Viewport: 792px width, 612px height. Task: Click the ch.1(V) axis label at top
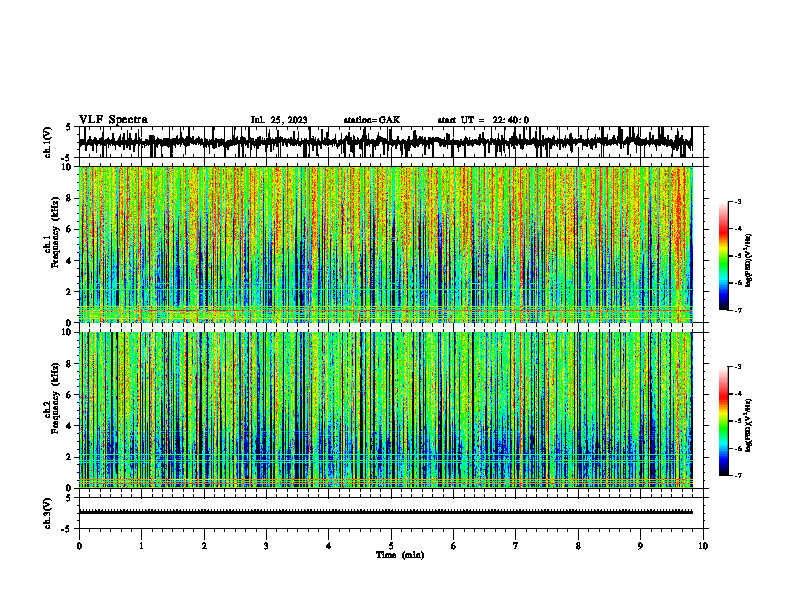coord(48,142)
